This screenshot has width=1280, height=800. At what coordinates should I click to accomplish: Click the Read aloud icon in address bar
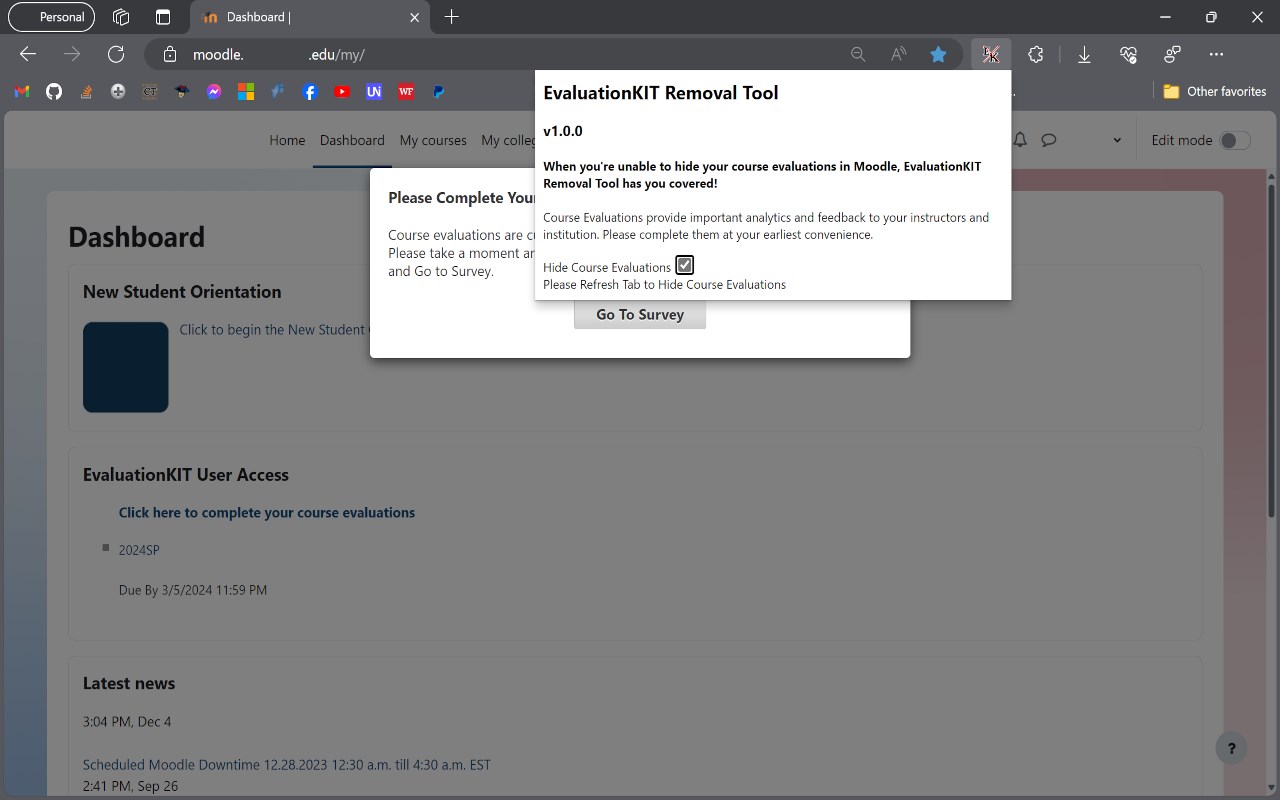[898, 55]
